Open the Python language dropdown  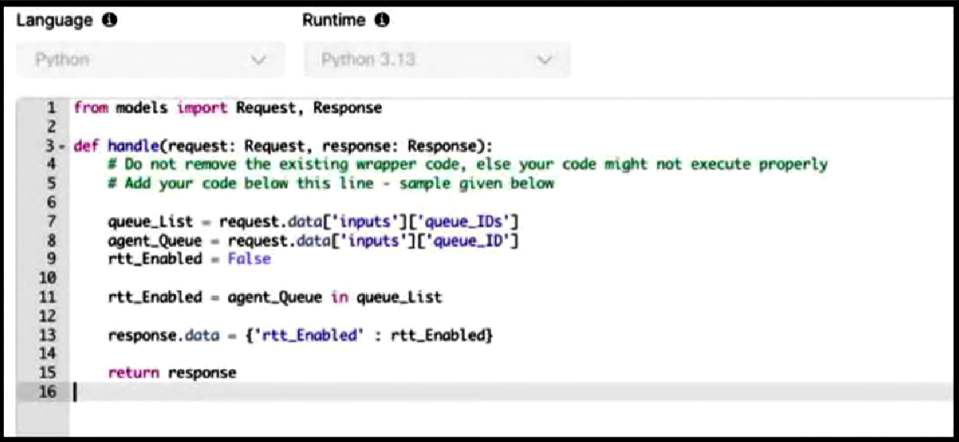pos(150,60)
